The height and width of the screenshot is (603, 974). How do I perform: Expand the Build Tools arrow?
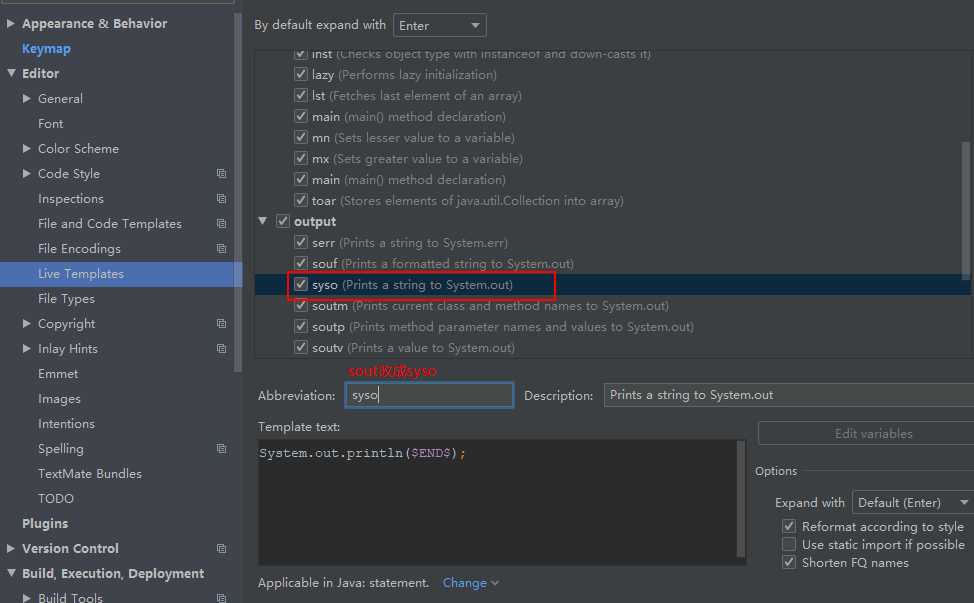27,597
